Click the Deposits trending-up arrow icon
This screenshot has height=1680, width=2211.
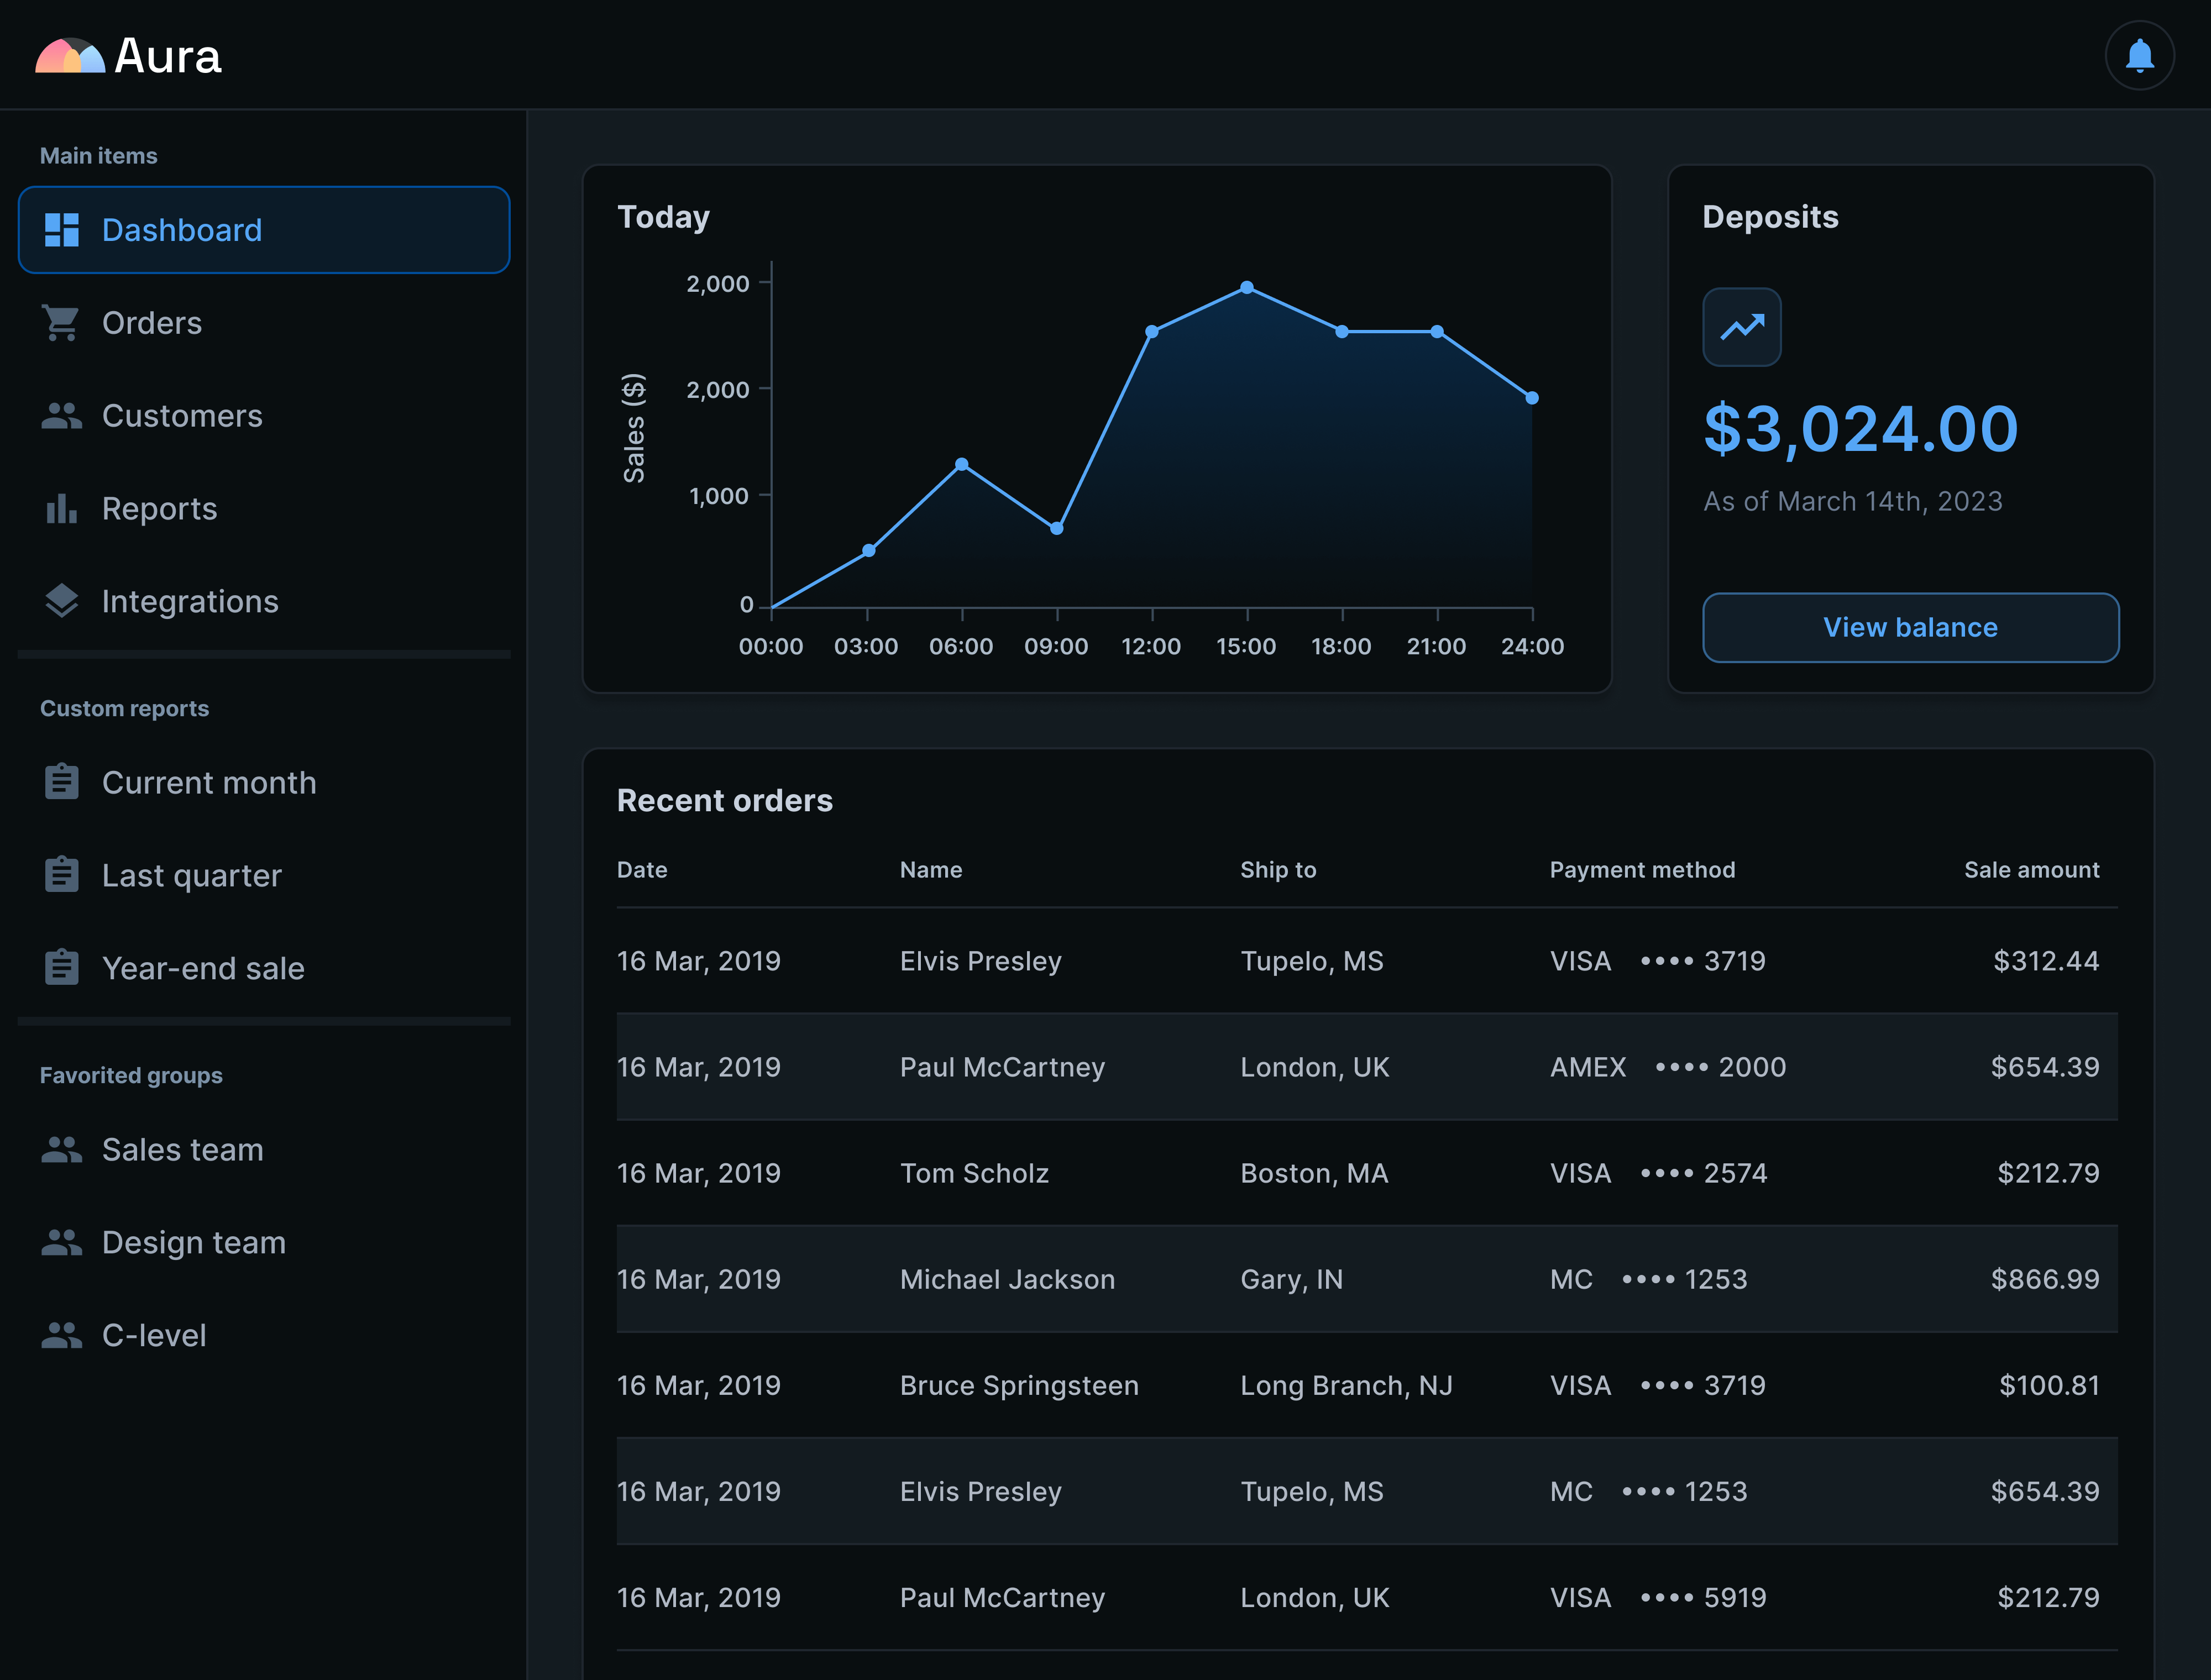pyautogui.click(x=1741, y=327)
